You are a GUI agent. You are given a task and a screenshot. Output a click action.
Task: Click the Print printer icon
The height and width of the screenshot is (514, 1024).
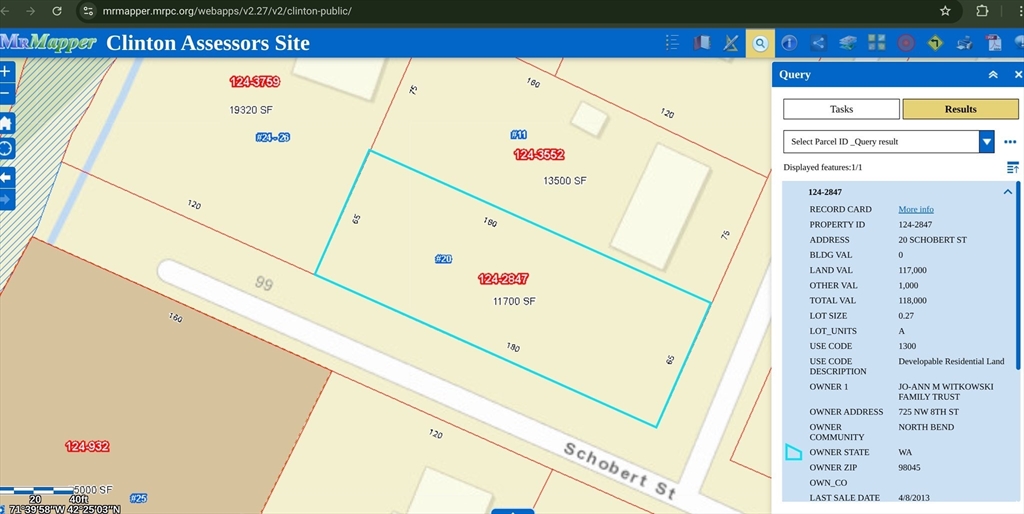[x=964, y=43]
